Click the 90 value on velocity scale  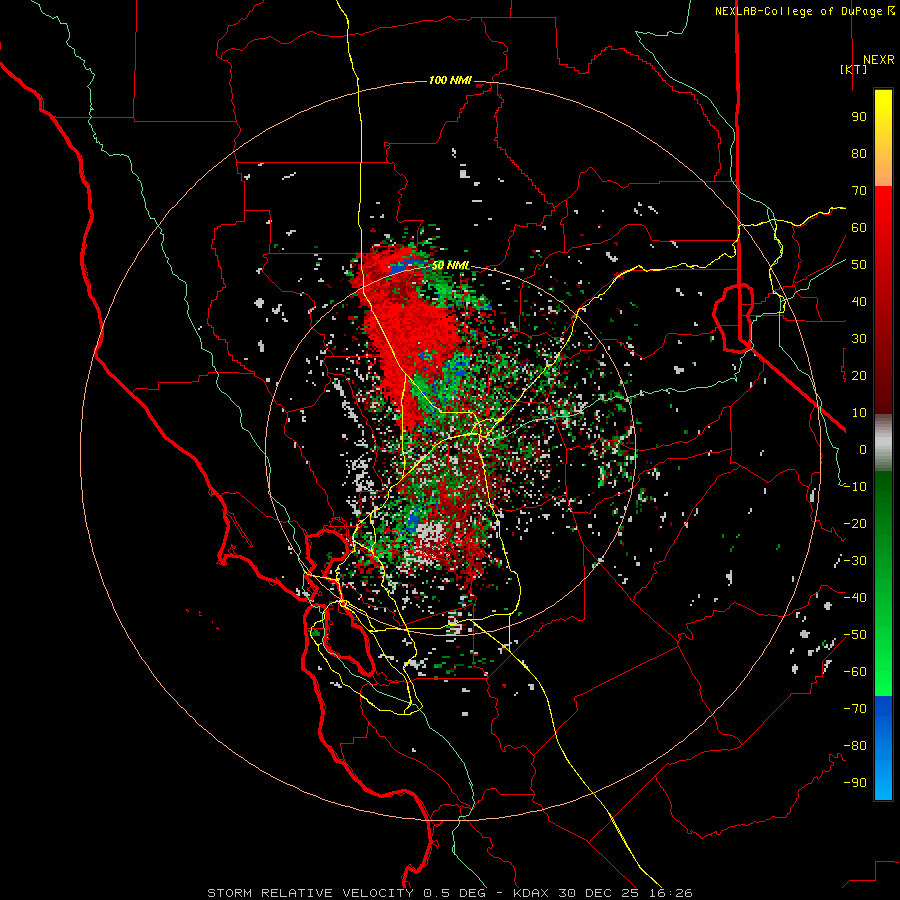(x=859, y=117)
